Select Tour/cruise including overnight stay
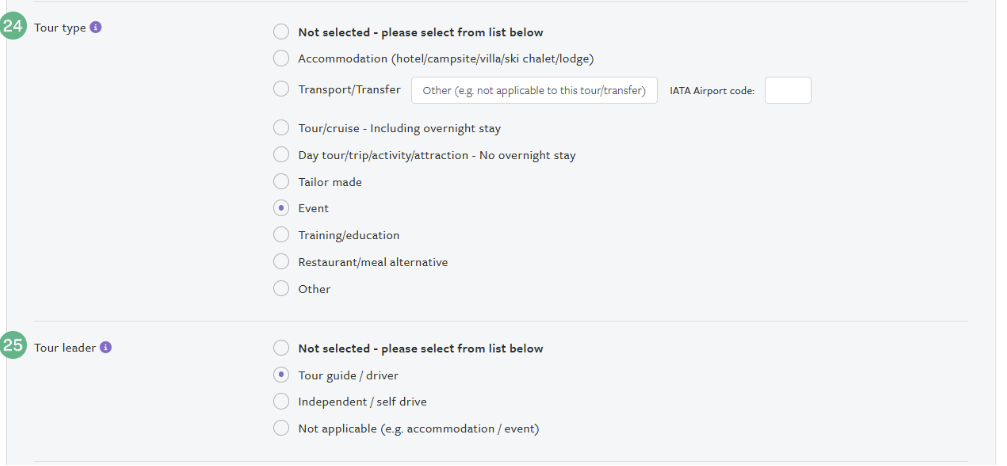The image size is (1007, 466). [281, 128]
